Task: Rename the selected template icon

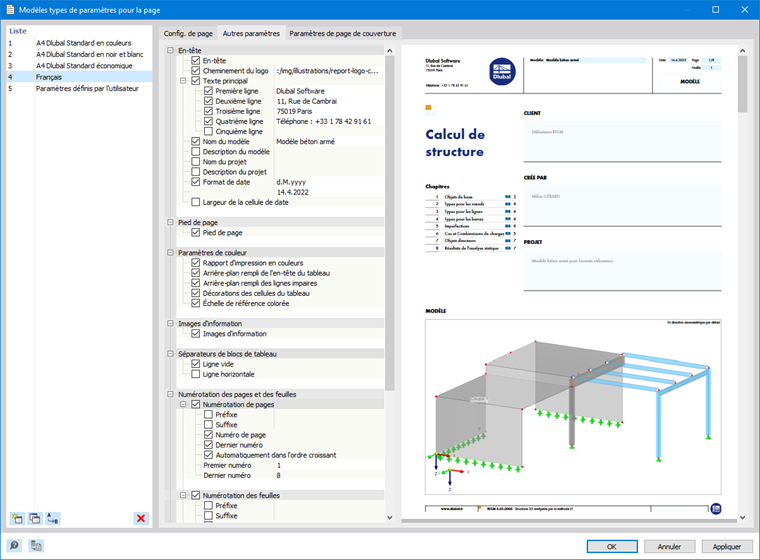Action: point(52,518)
